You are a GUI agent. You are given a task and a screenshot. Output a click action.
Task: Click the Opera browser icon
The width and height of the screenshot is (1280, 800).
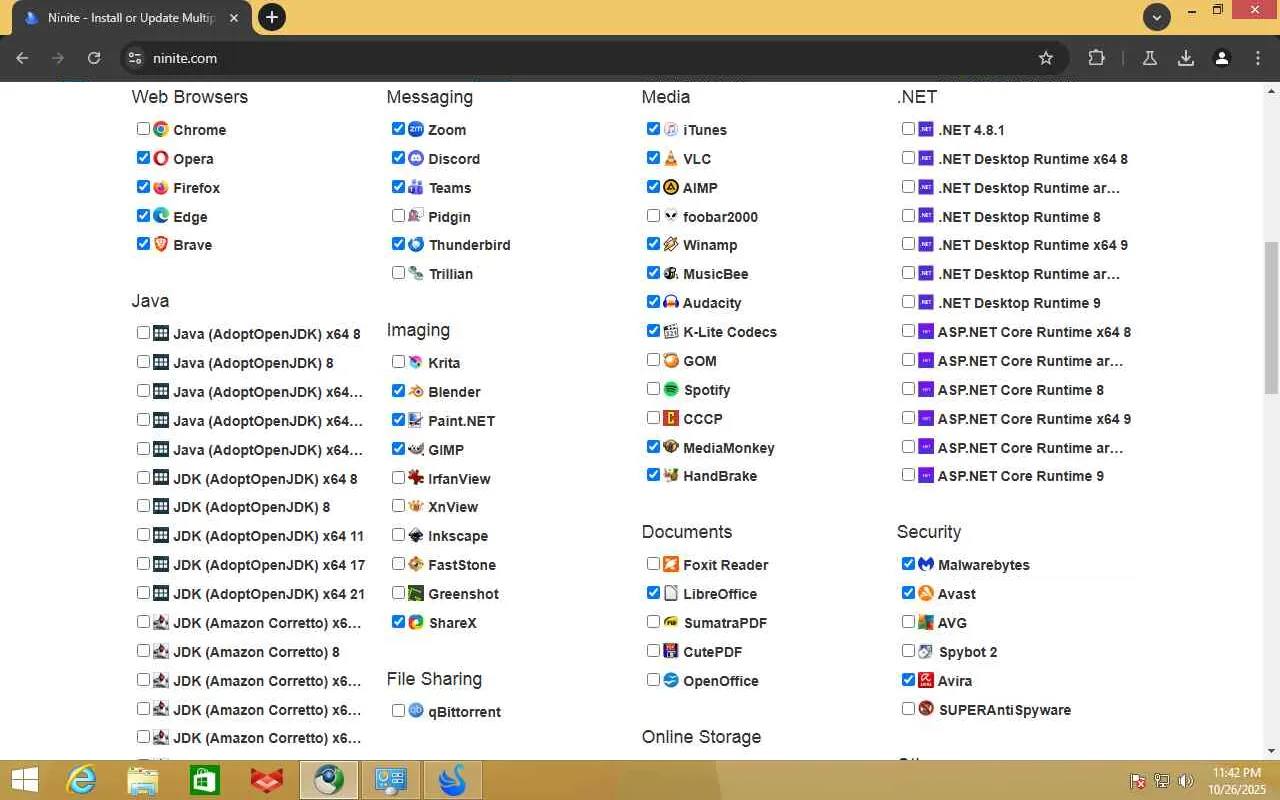pos(161,158)
